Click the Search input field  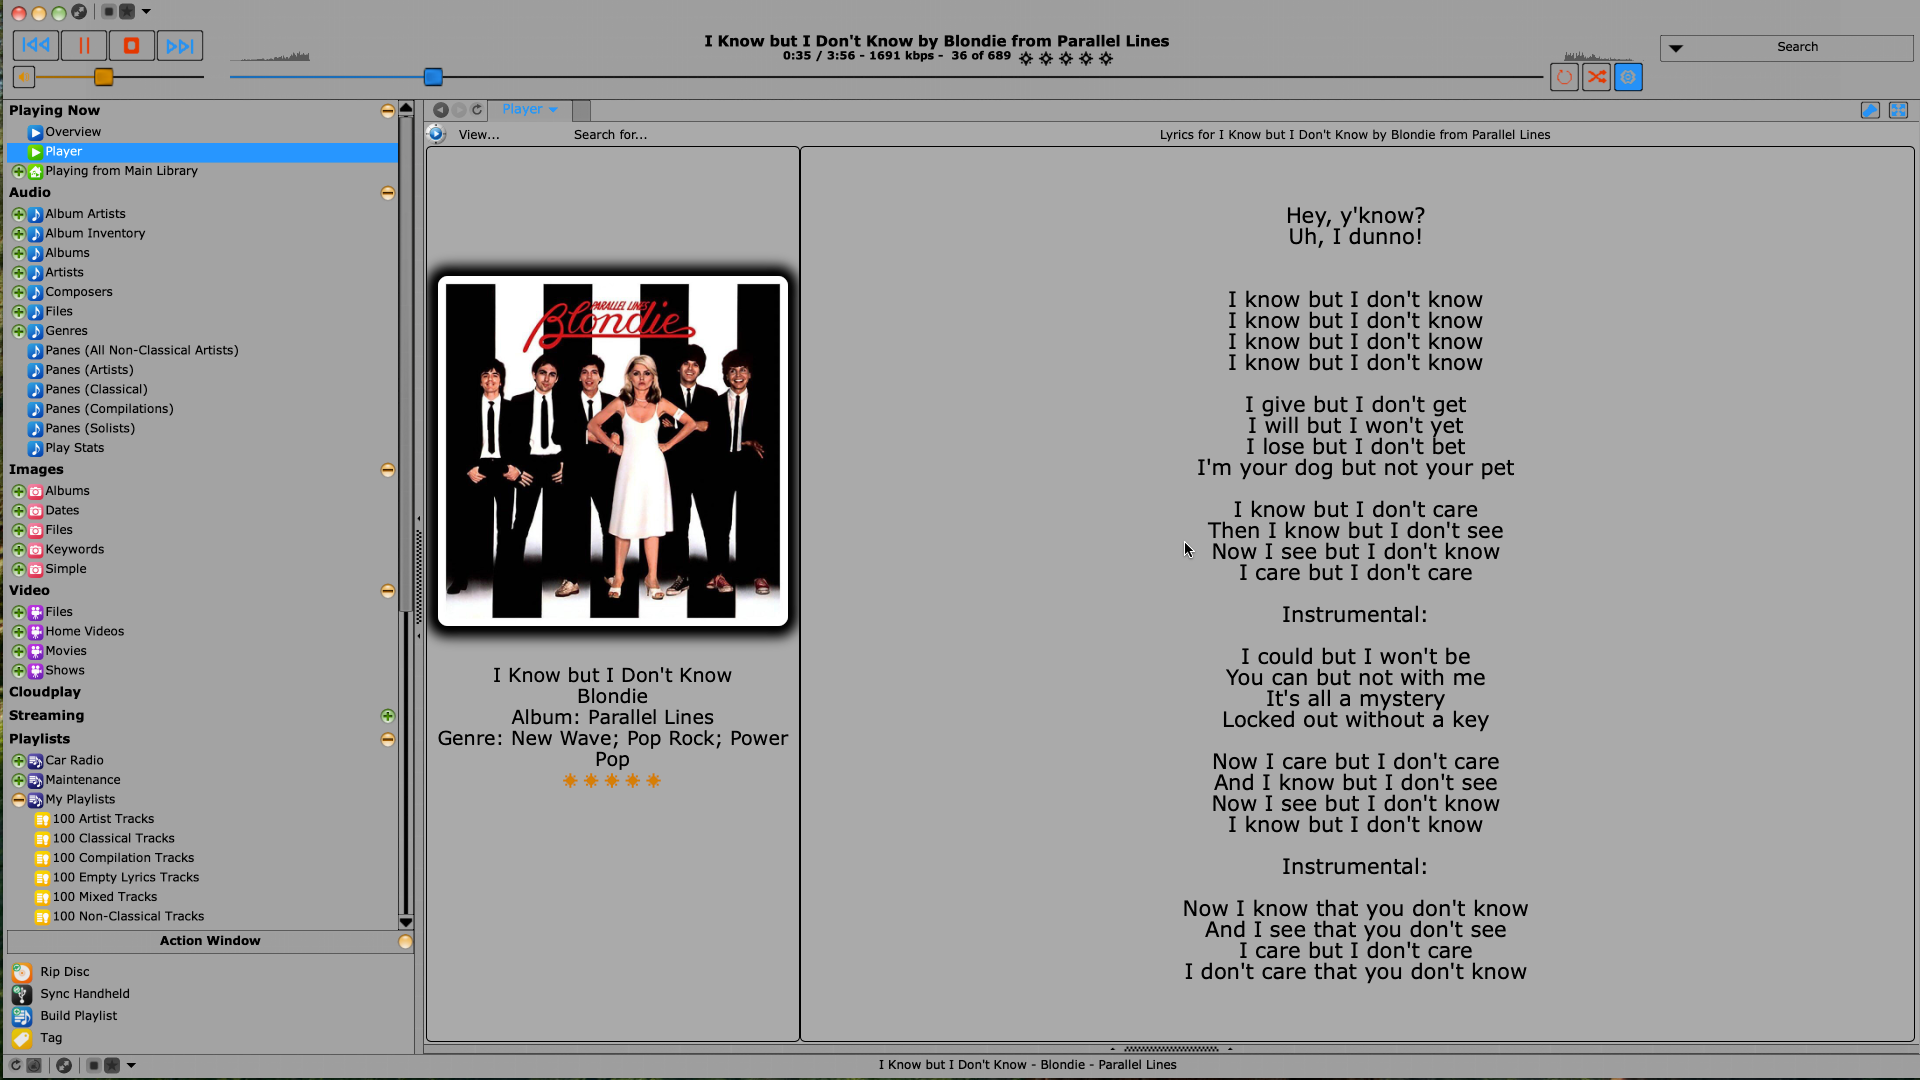point(1798,47)
